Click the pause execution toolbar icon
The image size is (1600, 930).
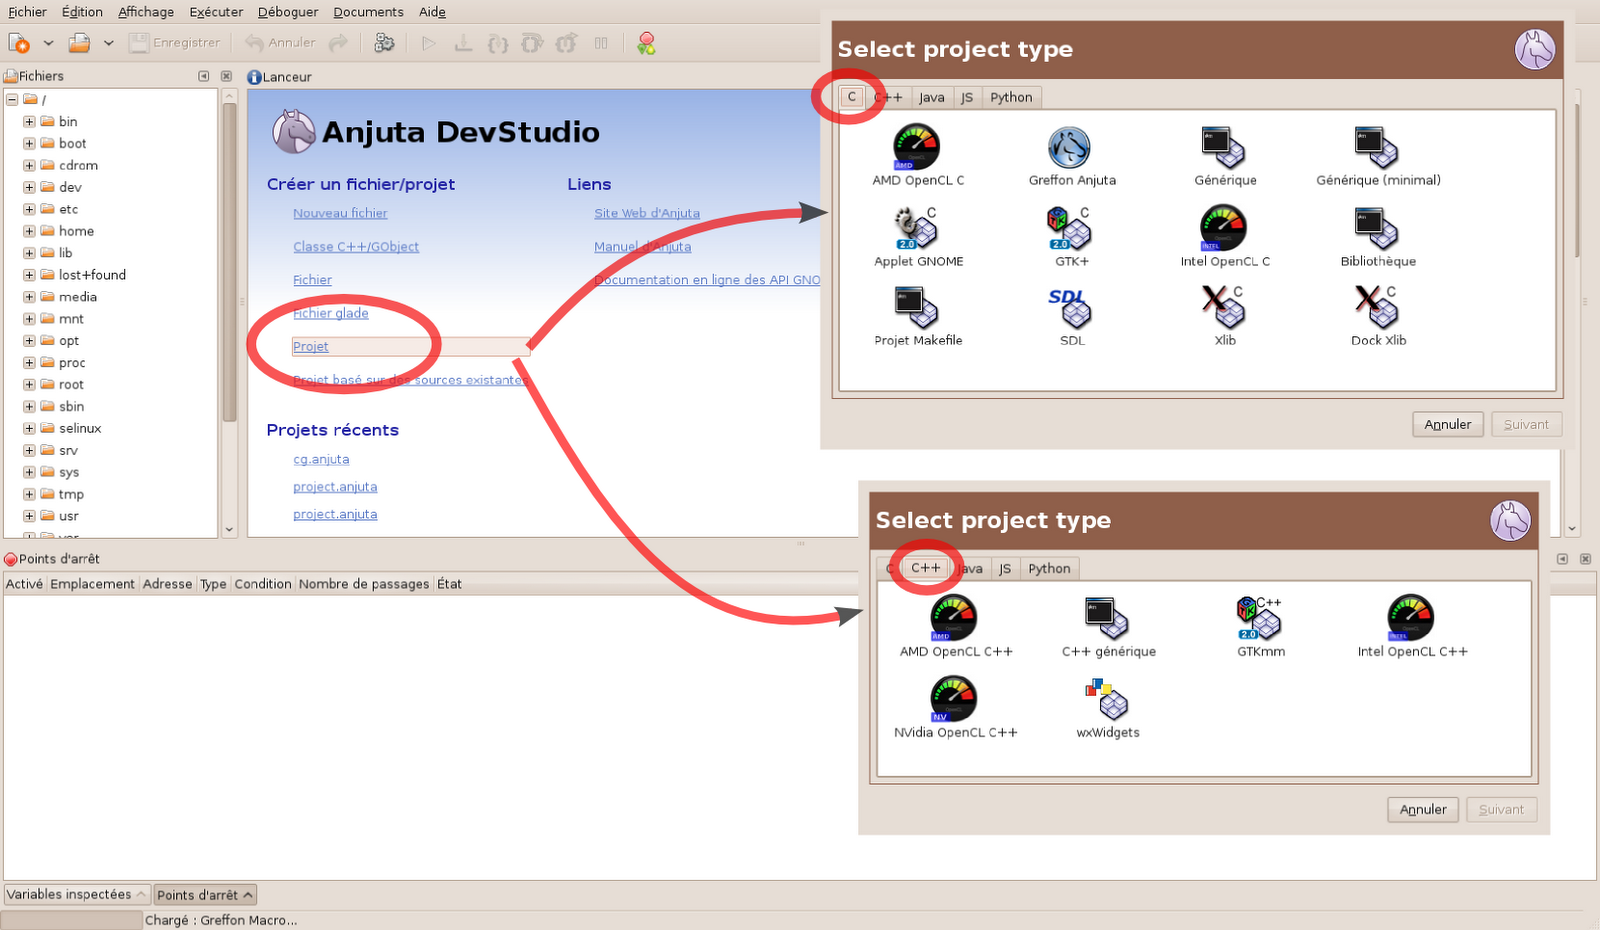(x=601, y=43)
